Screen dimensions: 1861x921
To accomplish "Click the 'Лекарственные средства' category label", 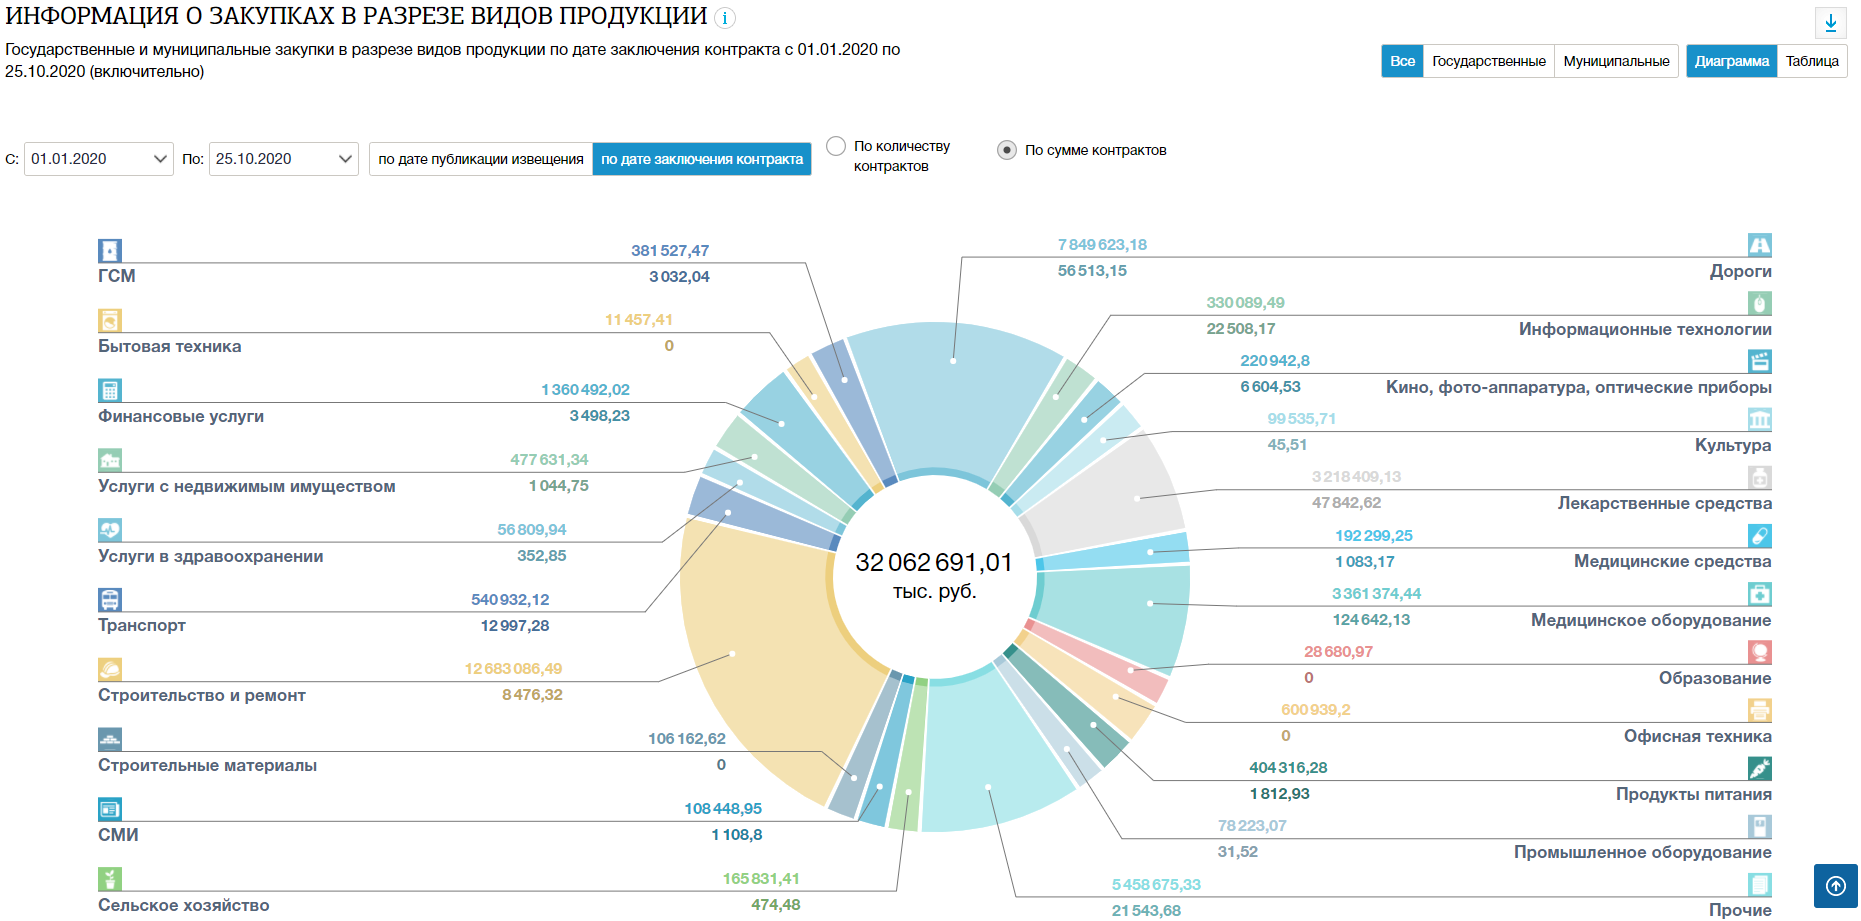I will [1664, 503].
